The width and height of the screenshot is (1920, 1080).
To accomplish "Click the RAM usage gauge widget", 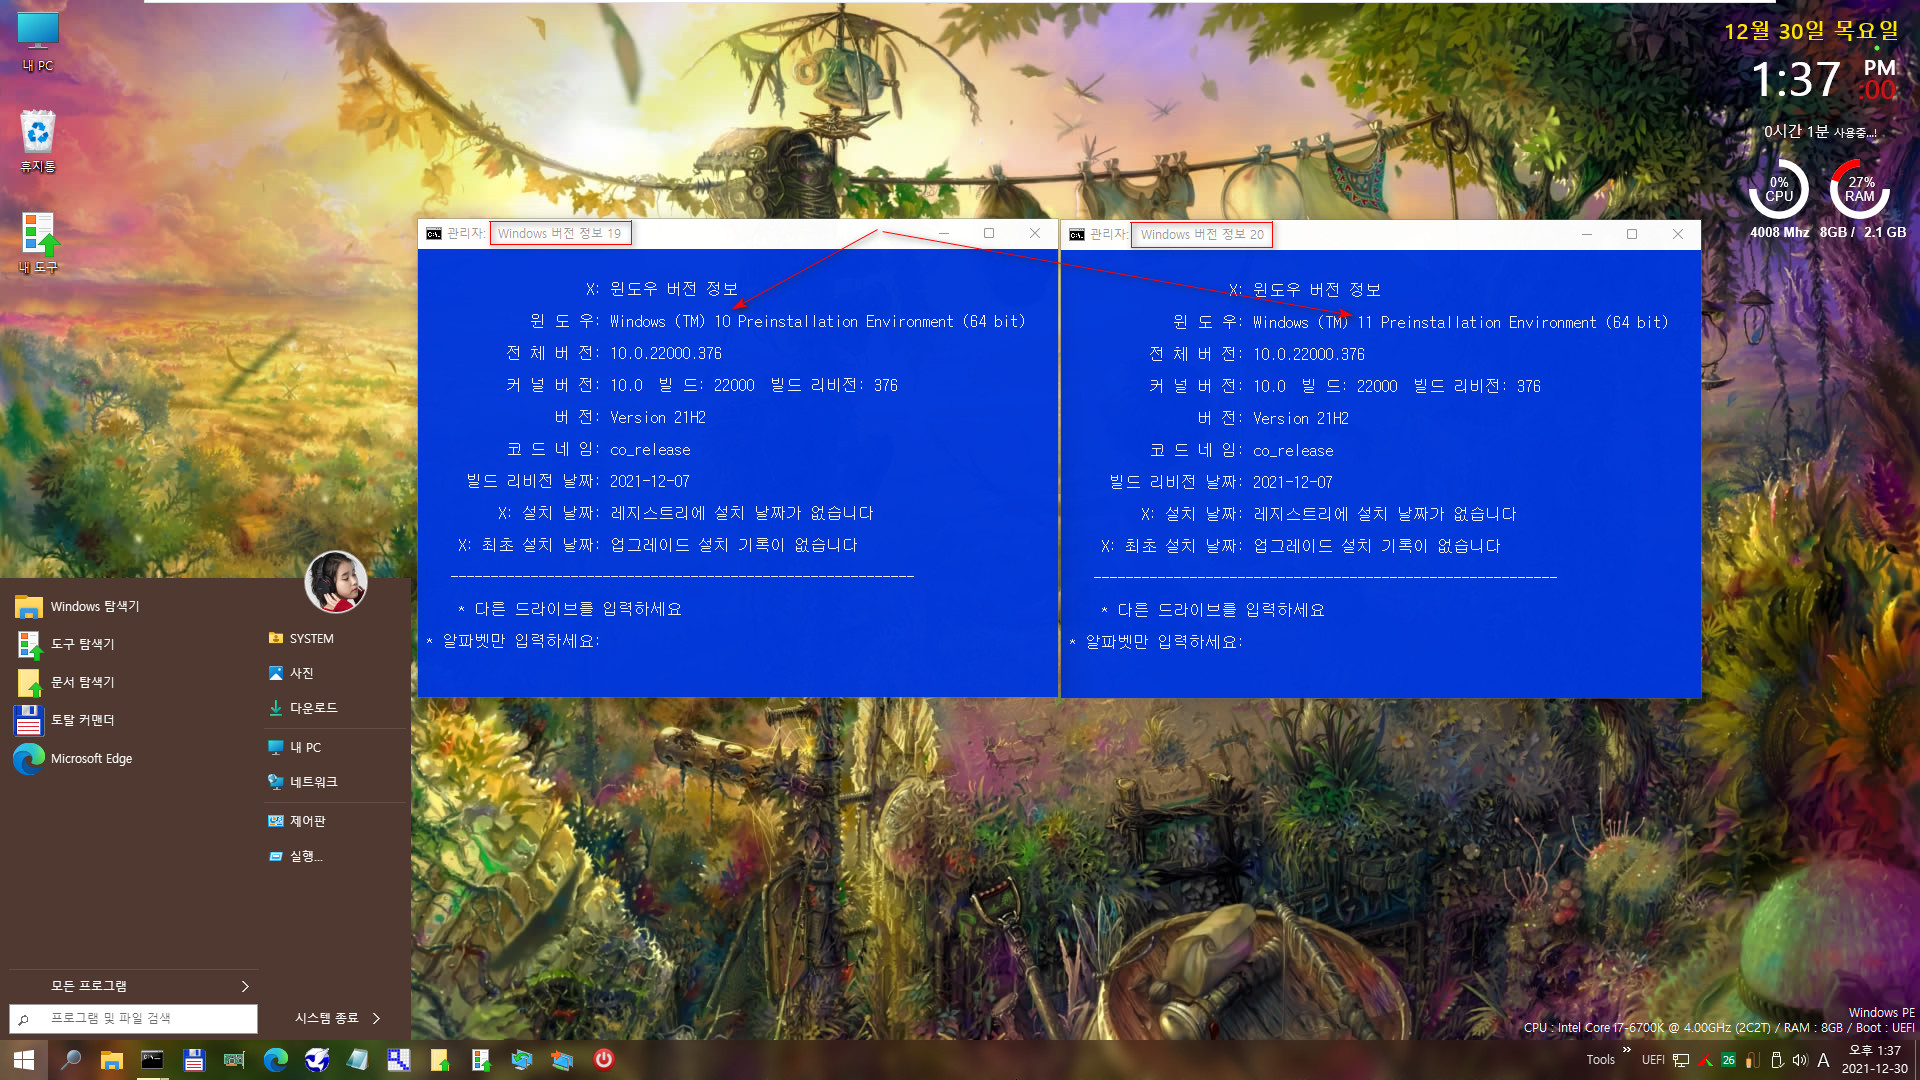I will click(x=1860, y=189).
